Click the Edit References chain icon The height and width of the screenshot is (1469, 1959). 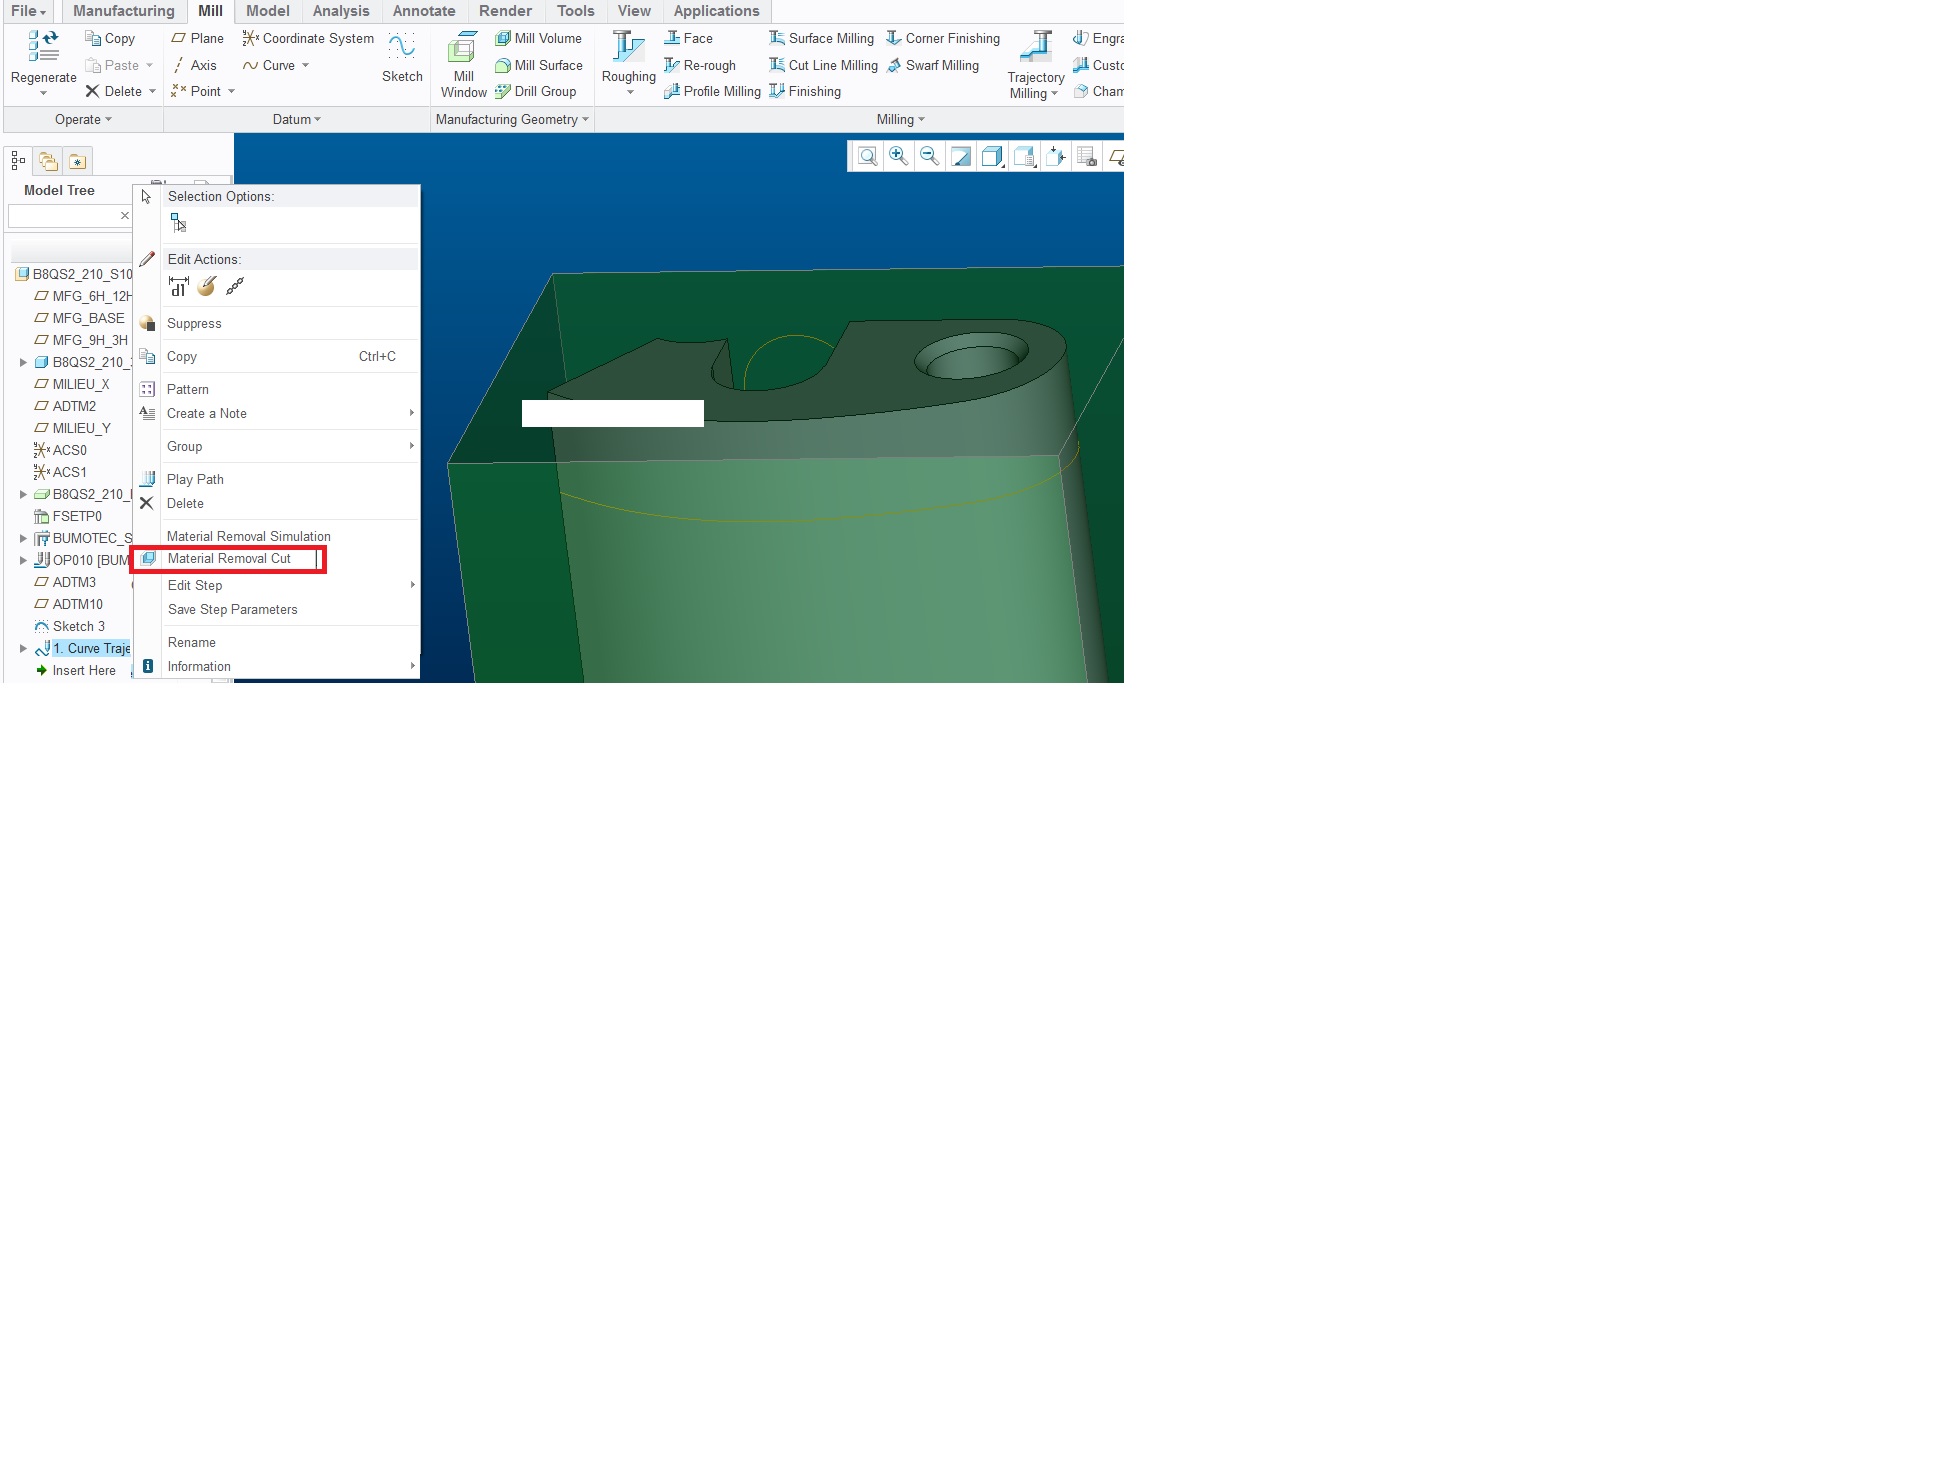pyautogui.click(x=235, y=287)
